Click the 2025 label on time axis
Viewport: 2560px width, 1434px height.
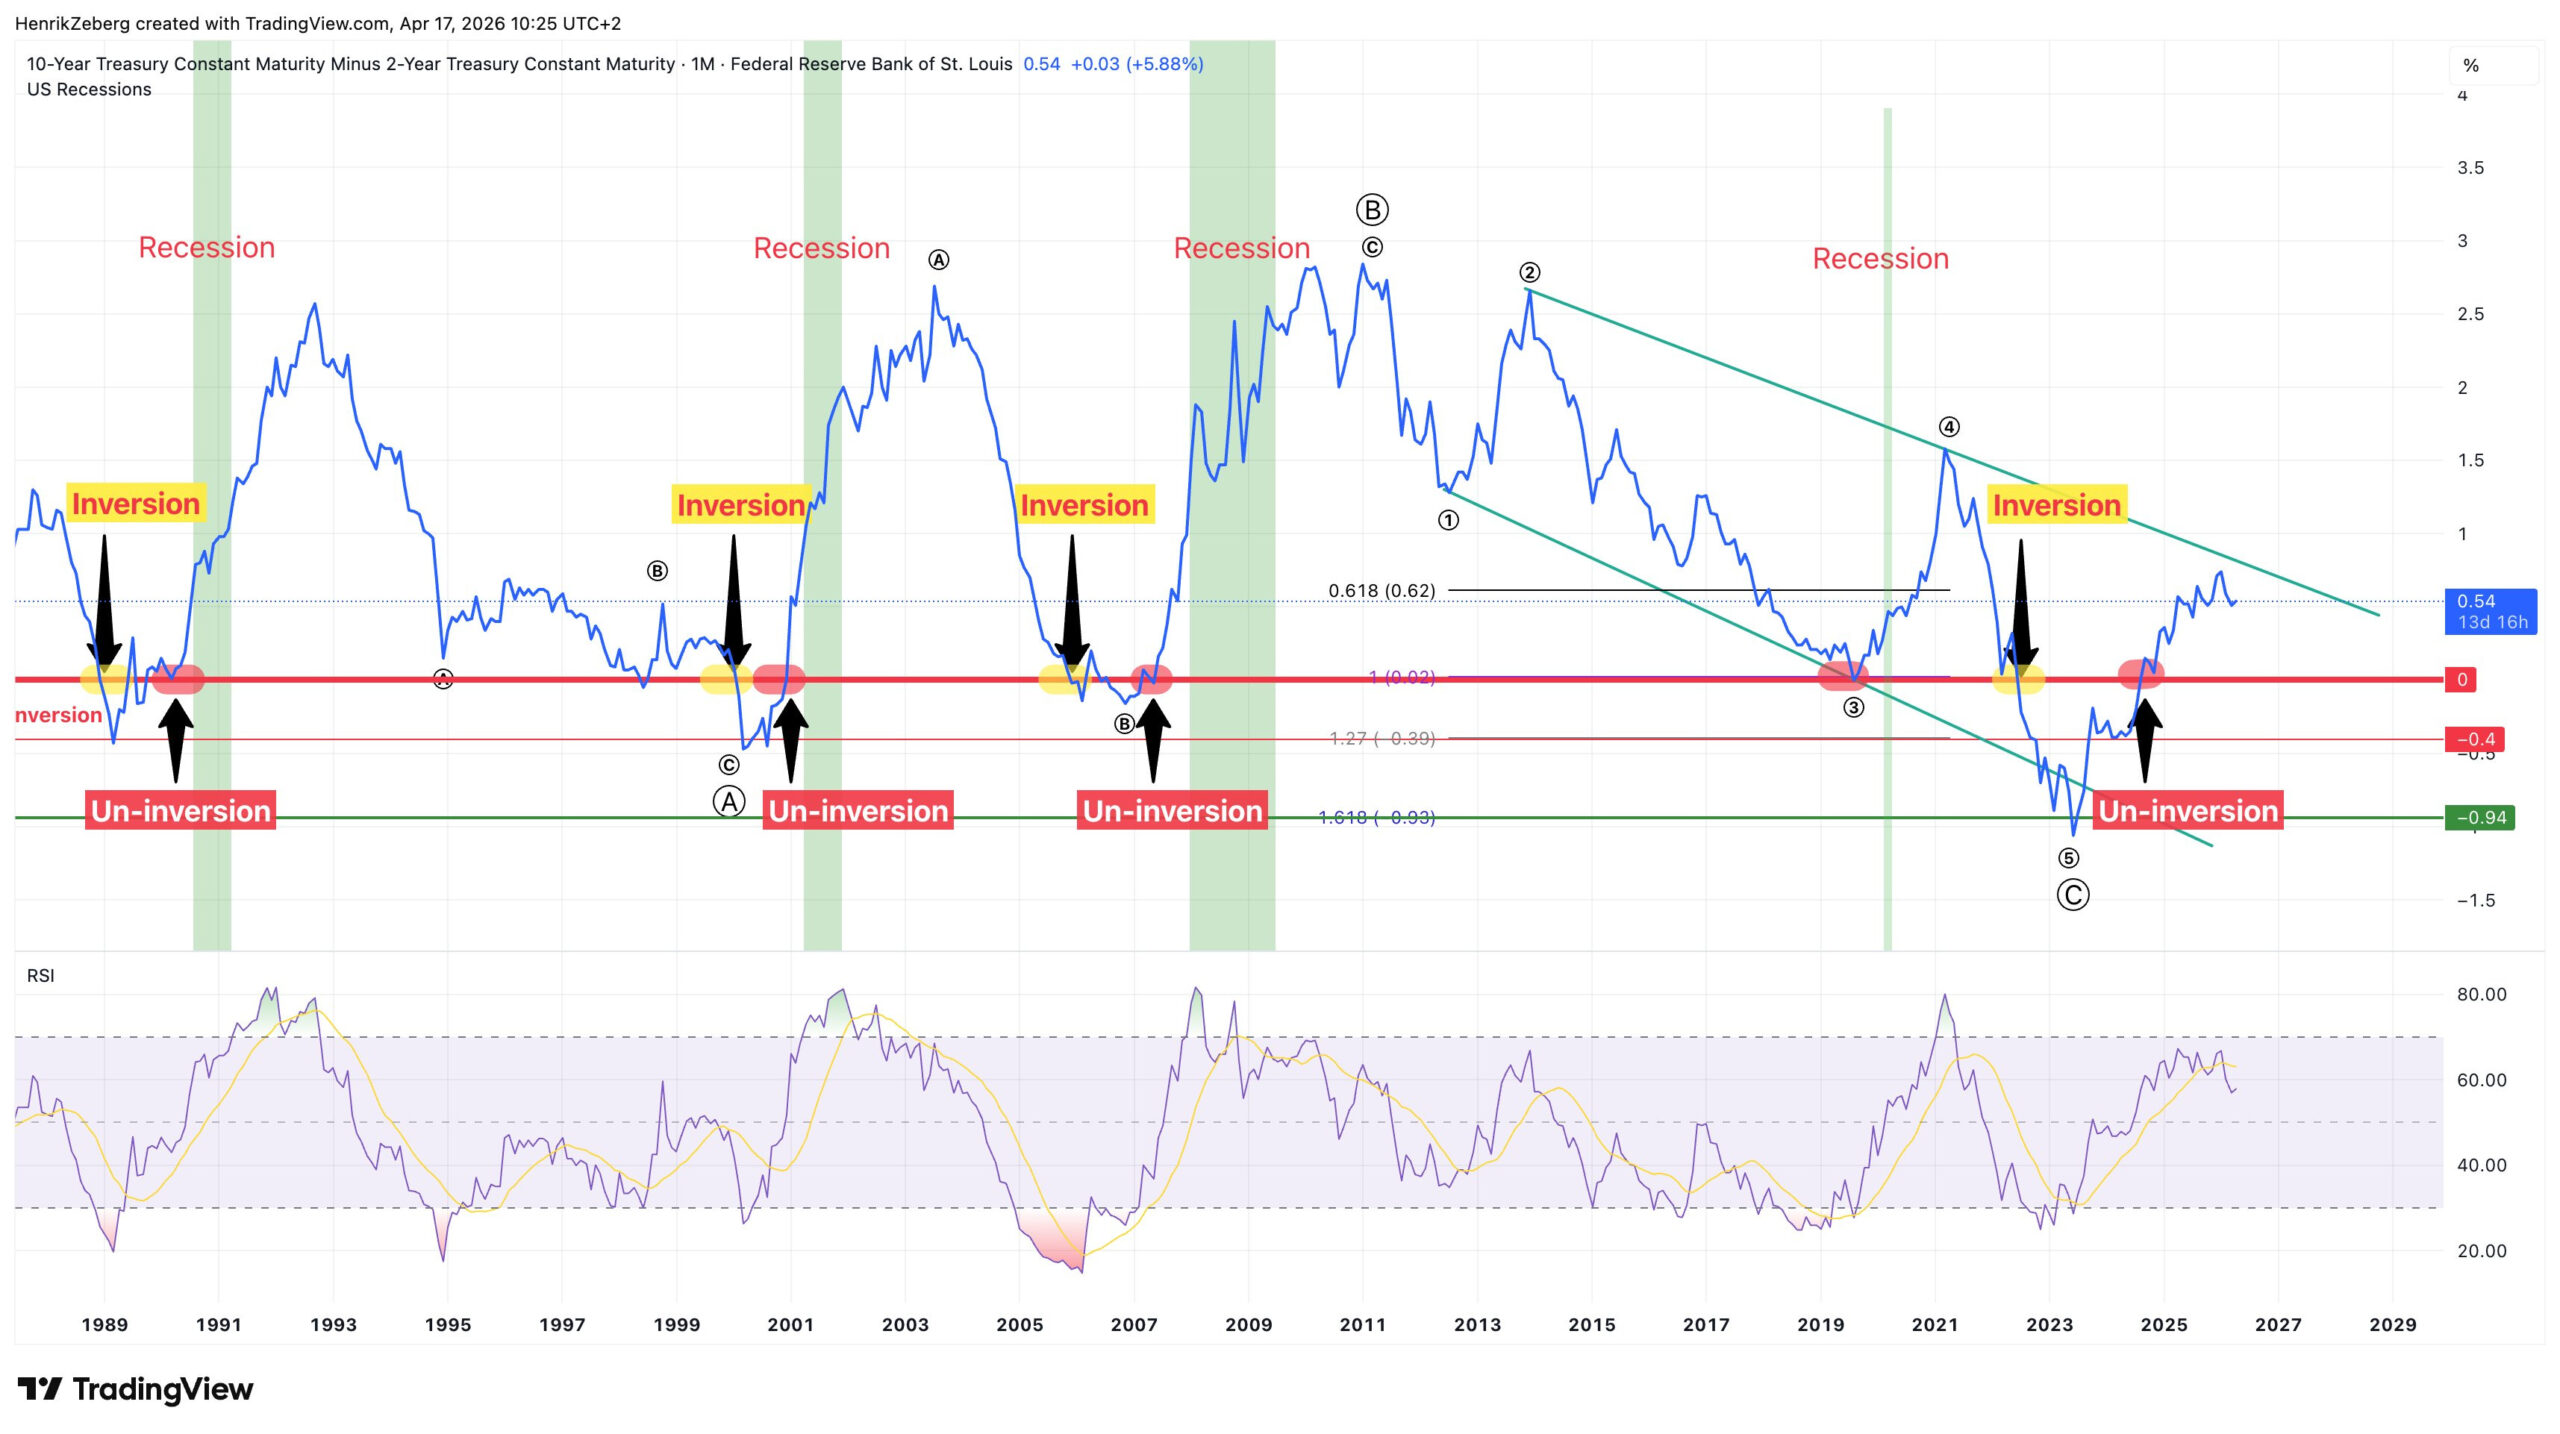point(2163,1325)
